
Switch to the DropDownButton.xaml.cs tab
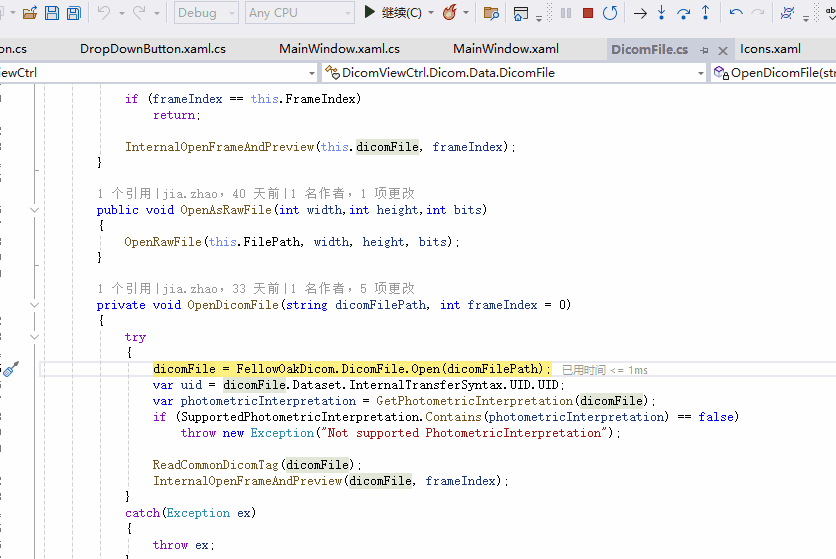(153, 49)
